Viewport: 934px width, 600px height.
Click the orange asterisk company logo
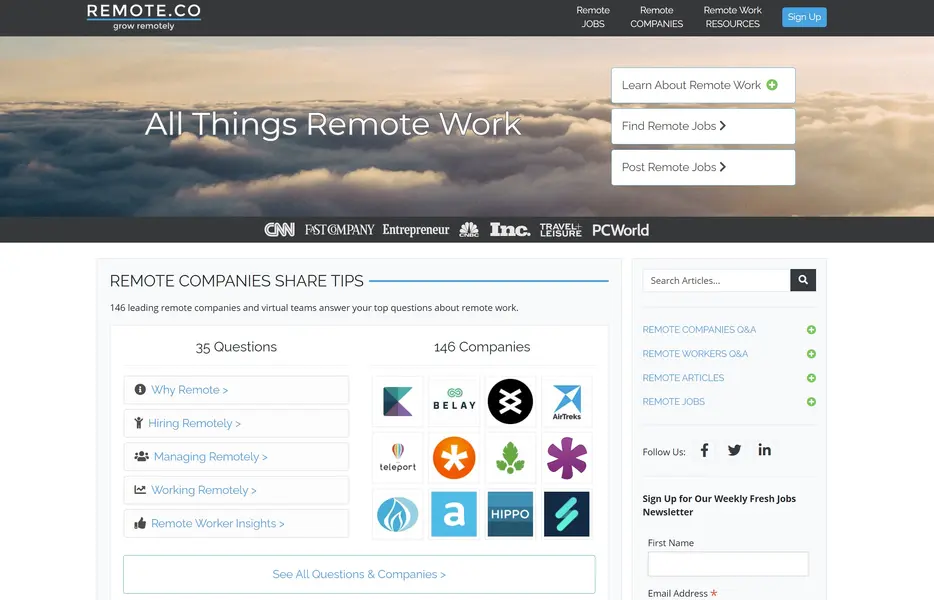454,458
